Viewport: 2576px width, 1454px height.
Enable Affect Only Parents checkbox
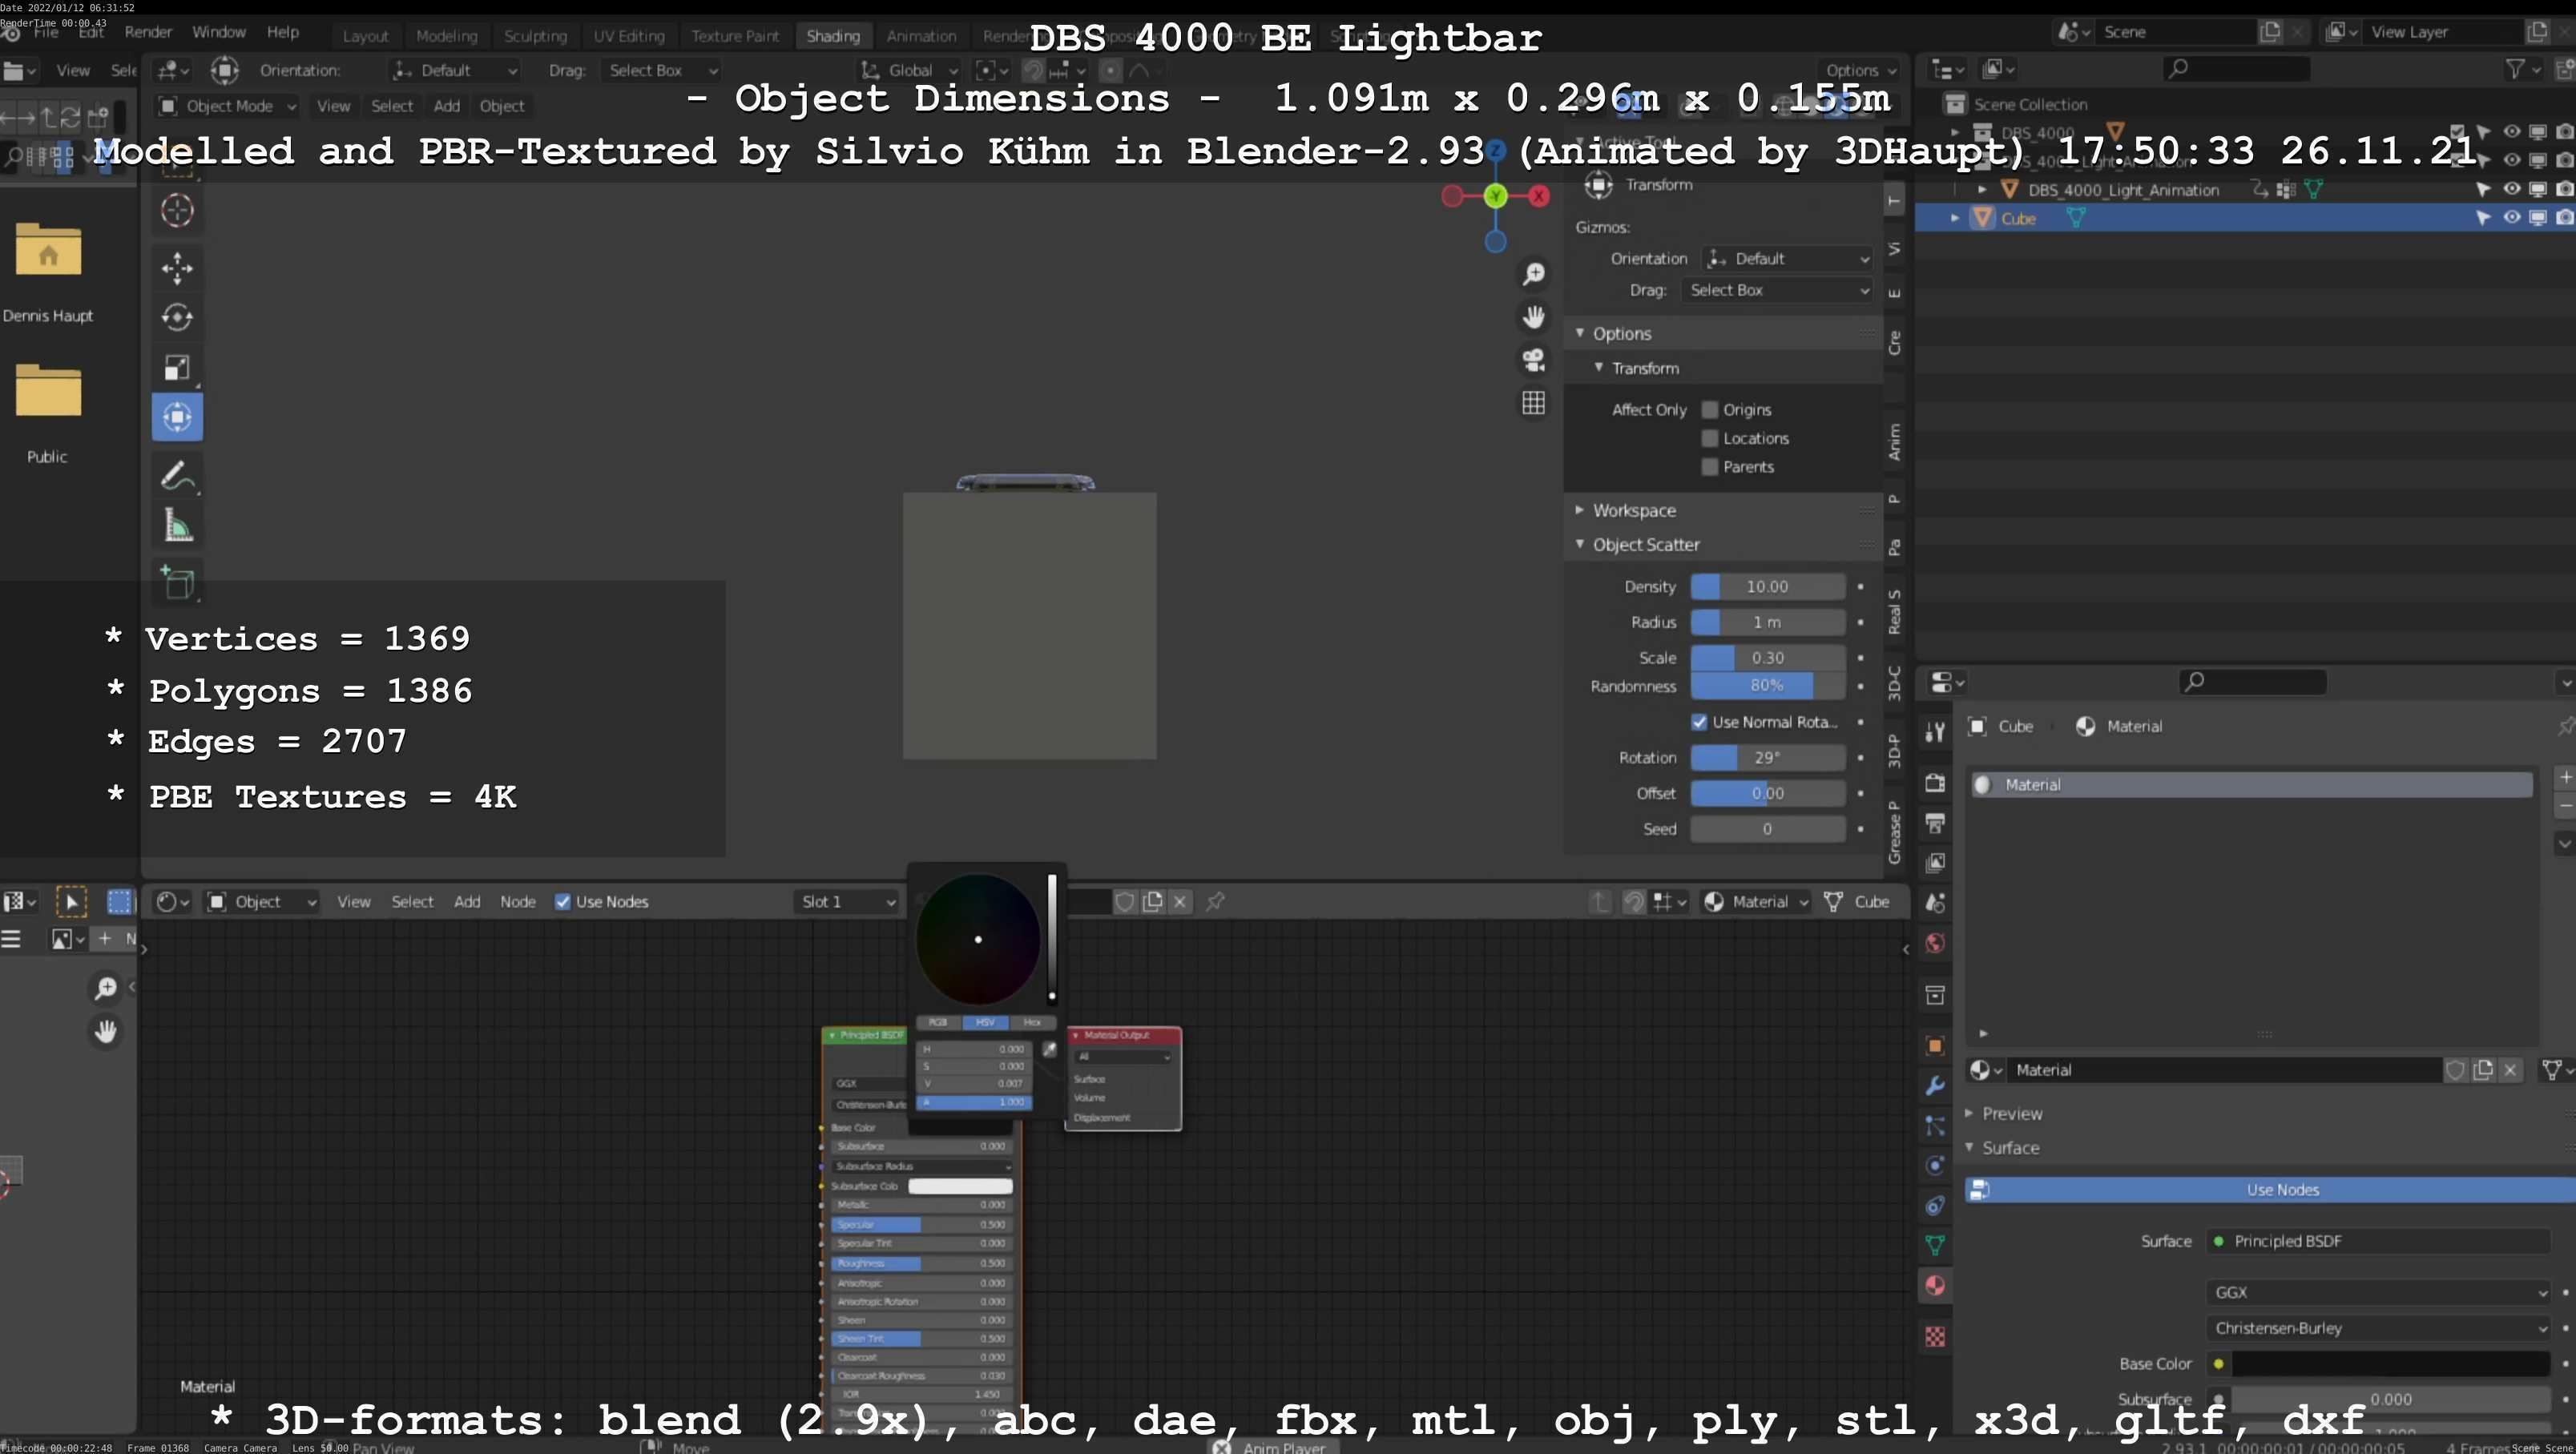pos(1710,467)
